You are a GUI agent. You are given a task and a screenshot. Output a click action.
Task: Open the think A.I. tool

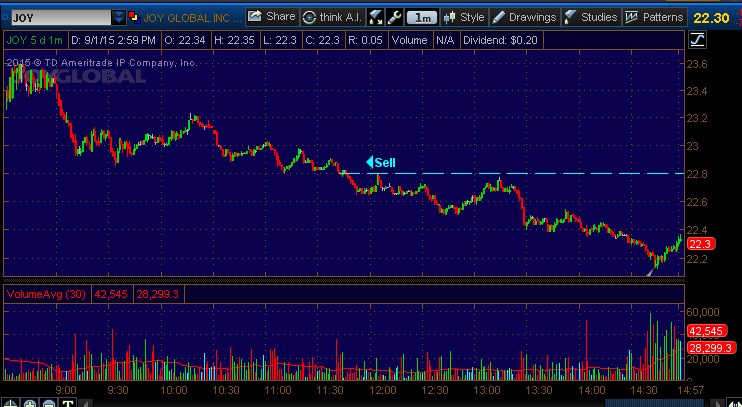click(x=331, y=17)
